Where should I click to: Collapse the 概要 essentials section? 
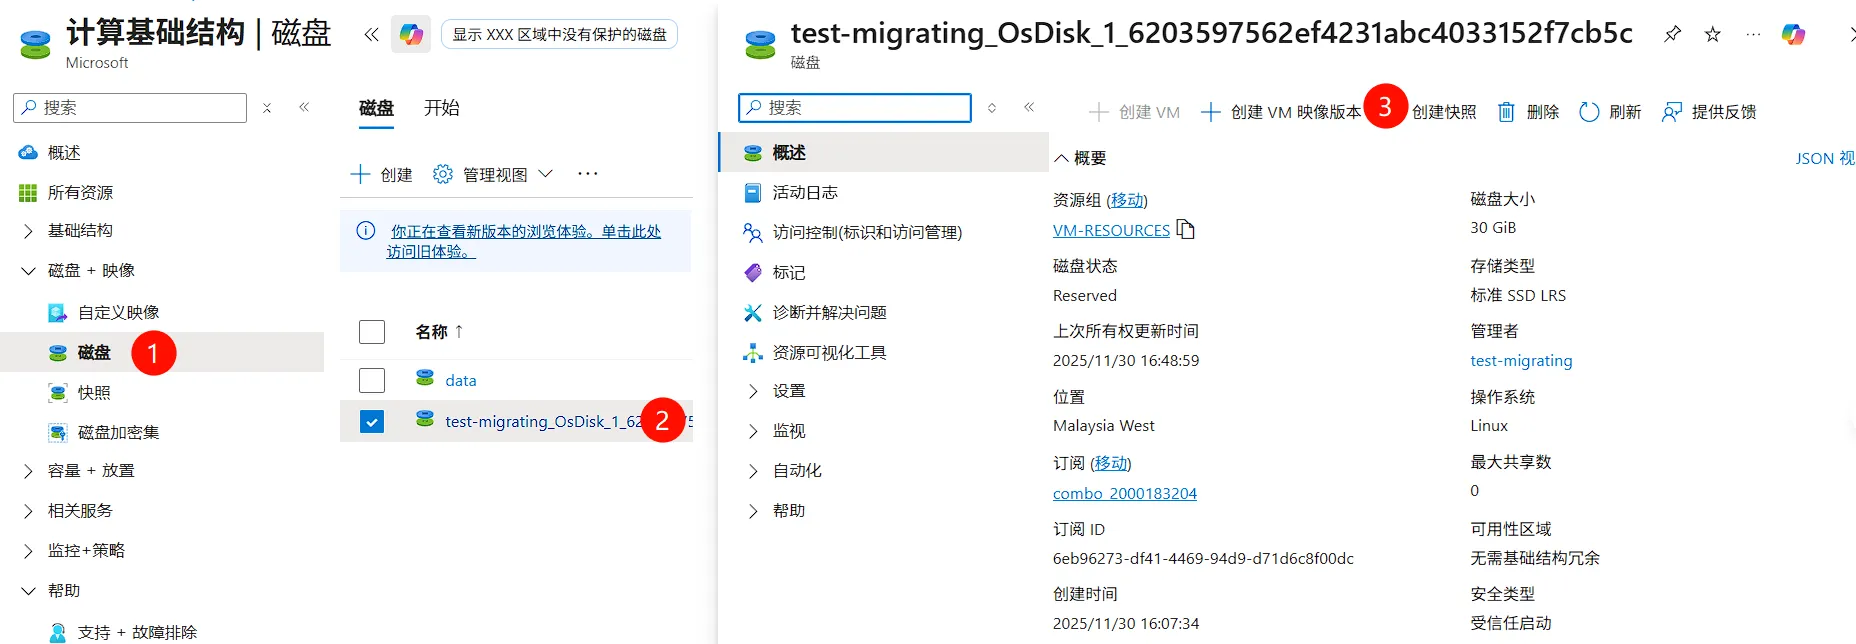coord(1062,158)
